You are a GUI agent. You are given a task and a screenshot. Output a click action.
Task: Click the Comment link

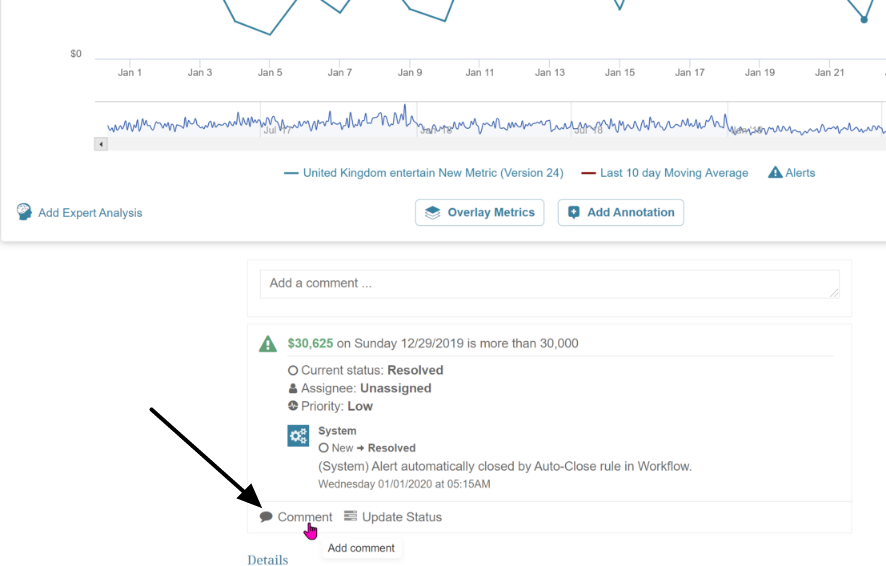304,517
